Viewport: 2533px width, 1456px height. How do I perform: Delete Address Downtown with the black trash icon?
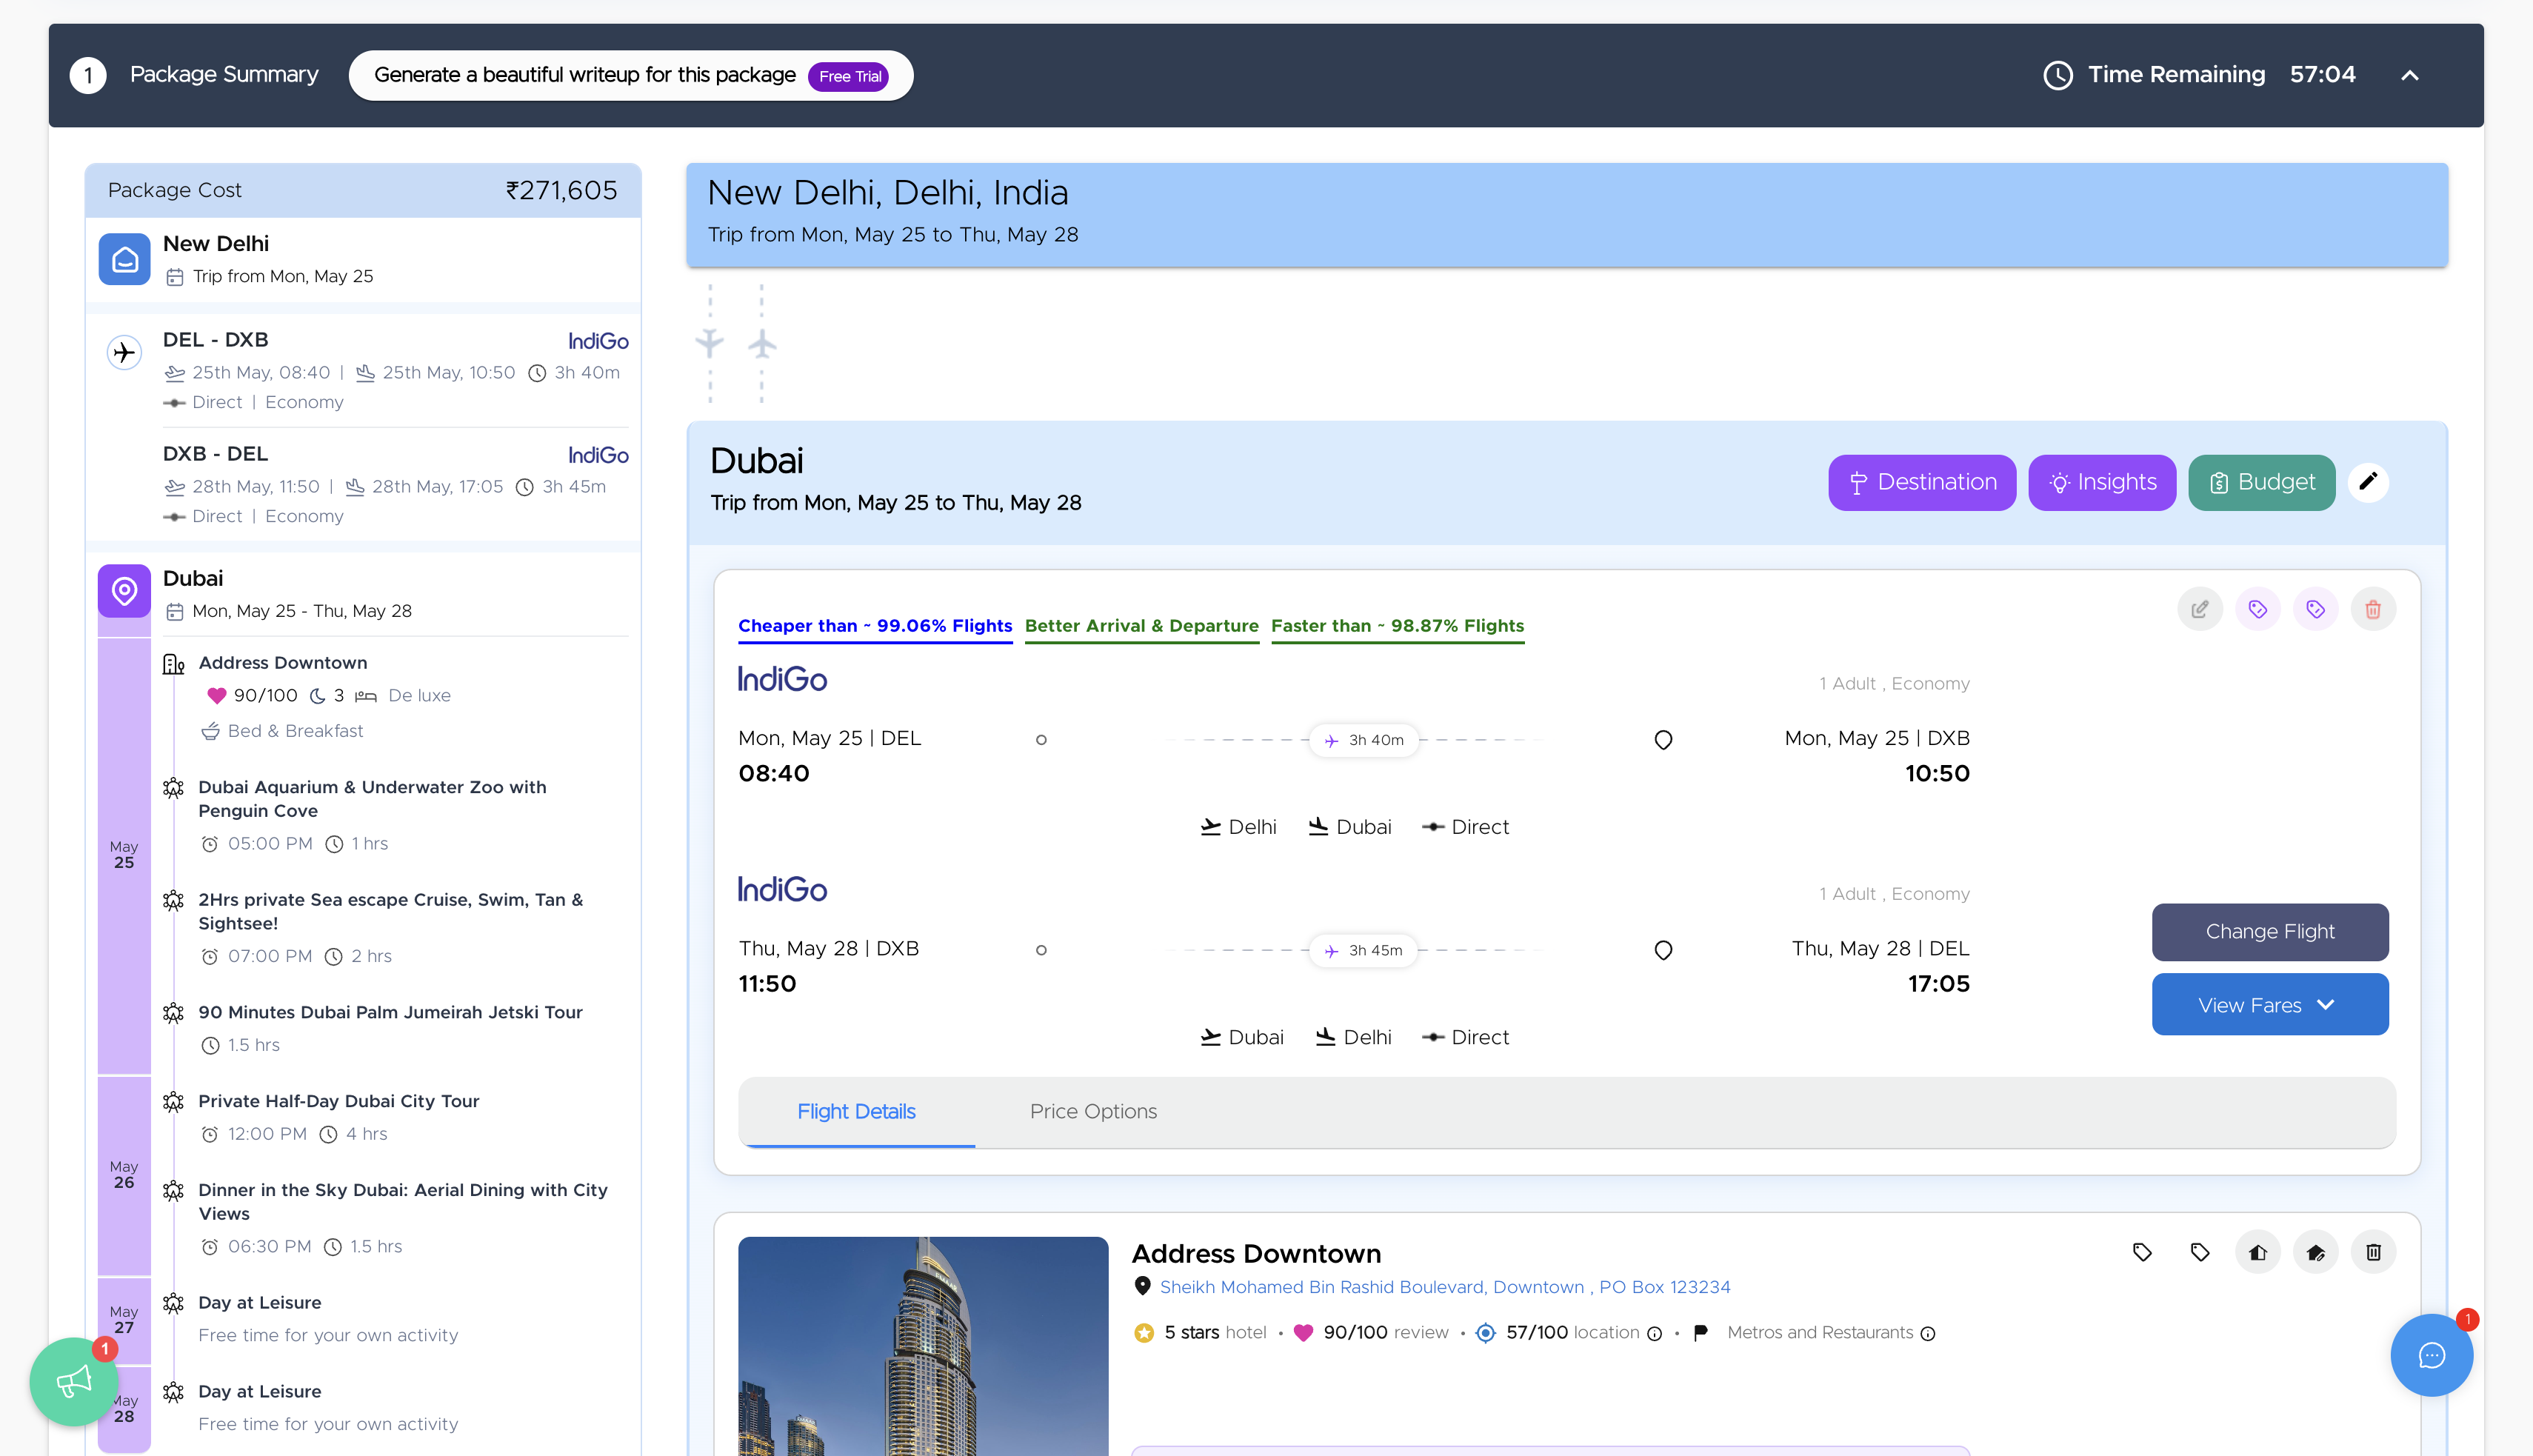(x=2373, y=1252)
